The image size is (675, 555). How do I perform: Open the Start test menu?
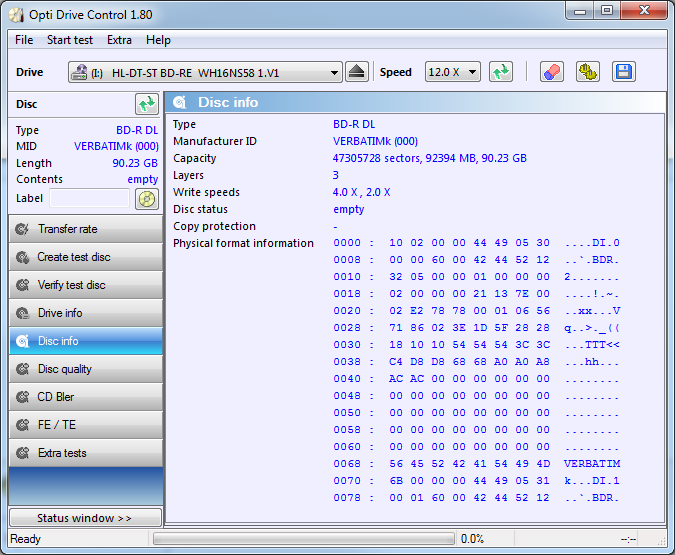70,40
